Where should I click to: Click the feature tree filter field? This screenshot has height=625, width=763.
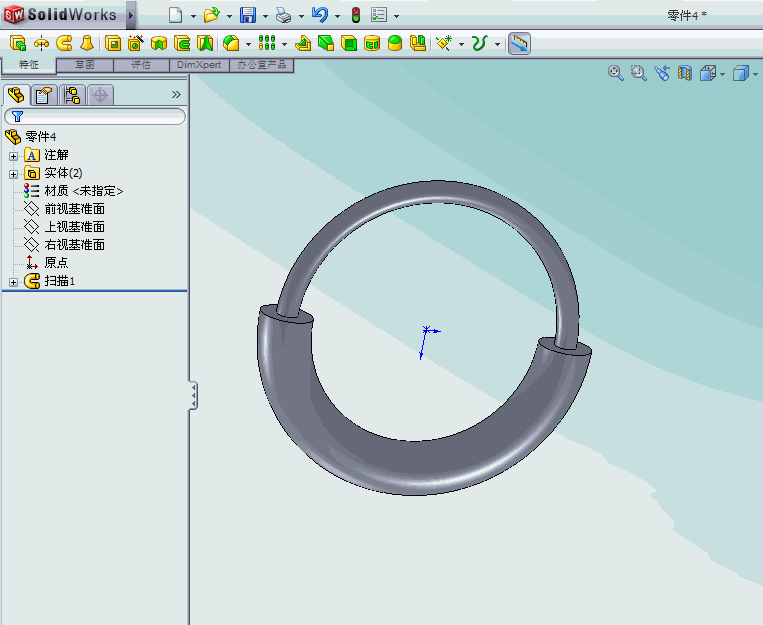click(x=95, y=116)
